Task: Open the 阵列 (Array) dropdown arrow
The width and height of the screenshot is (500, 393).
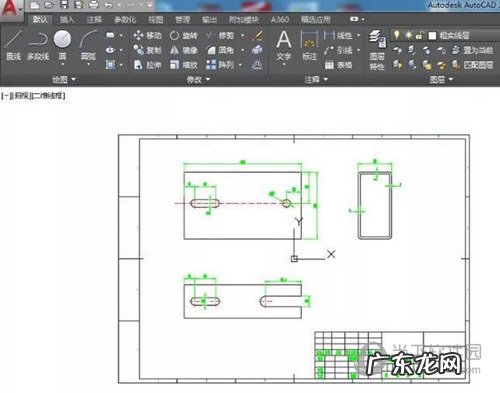Action: coord(240,65)
